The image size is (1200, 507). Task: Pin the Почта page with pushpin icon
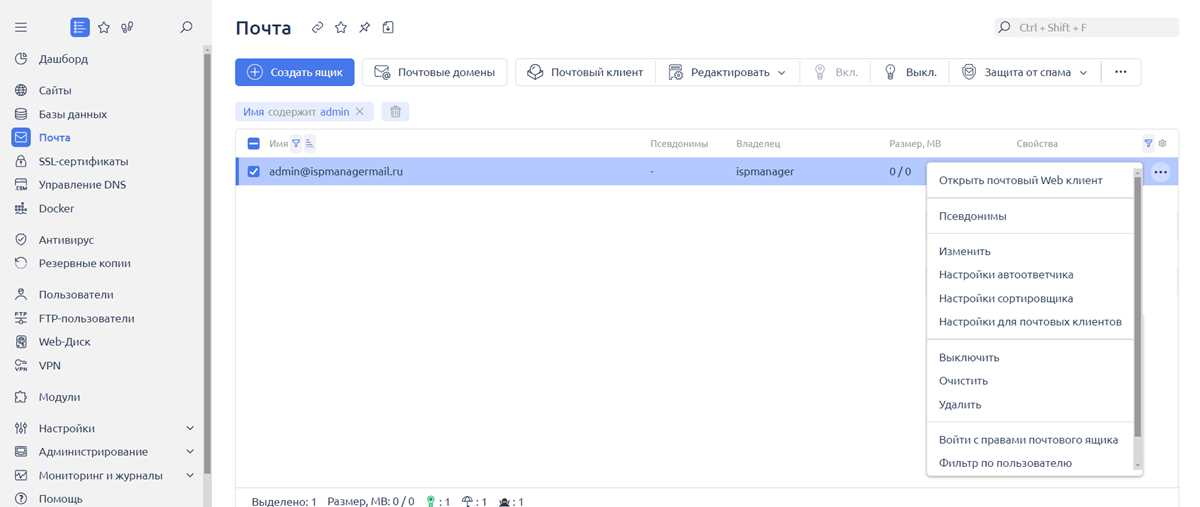[x=365, y=28]
